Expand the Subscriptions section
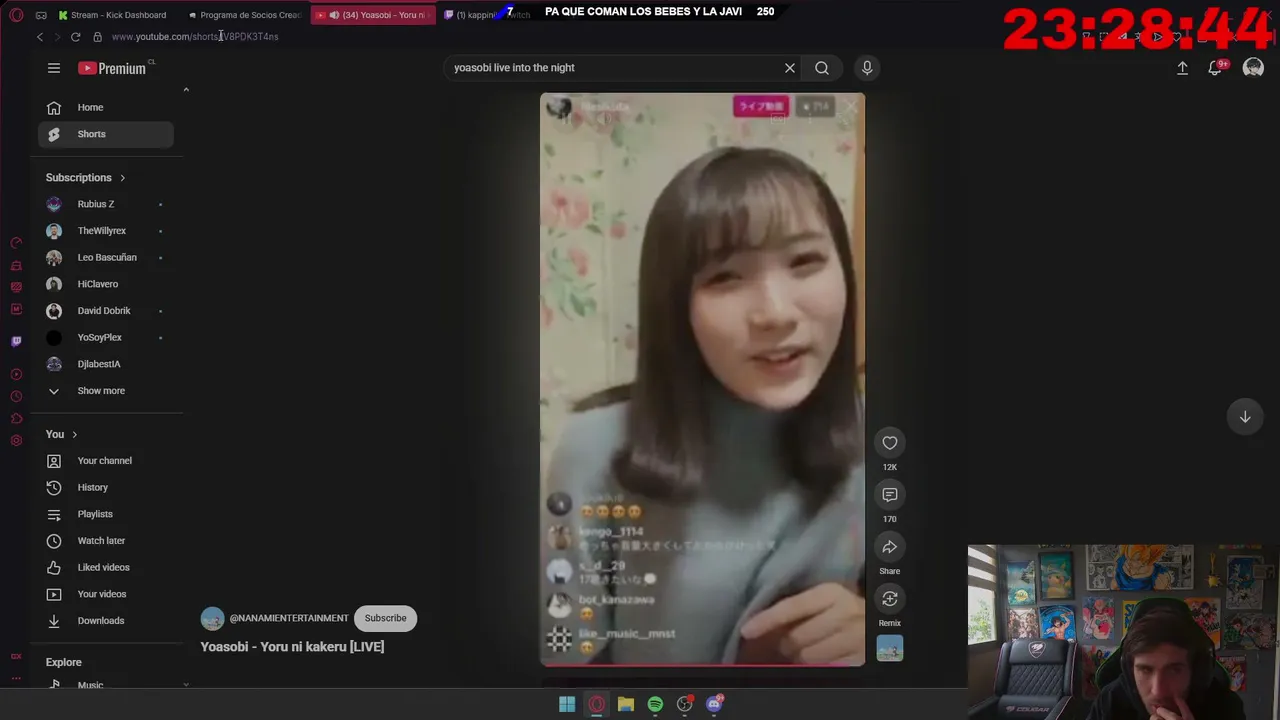Screen dimensions: 1280x720 pos(86,178)
